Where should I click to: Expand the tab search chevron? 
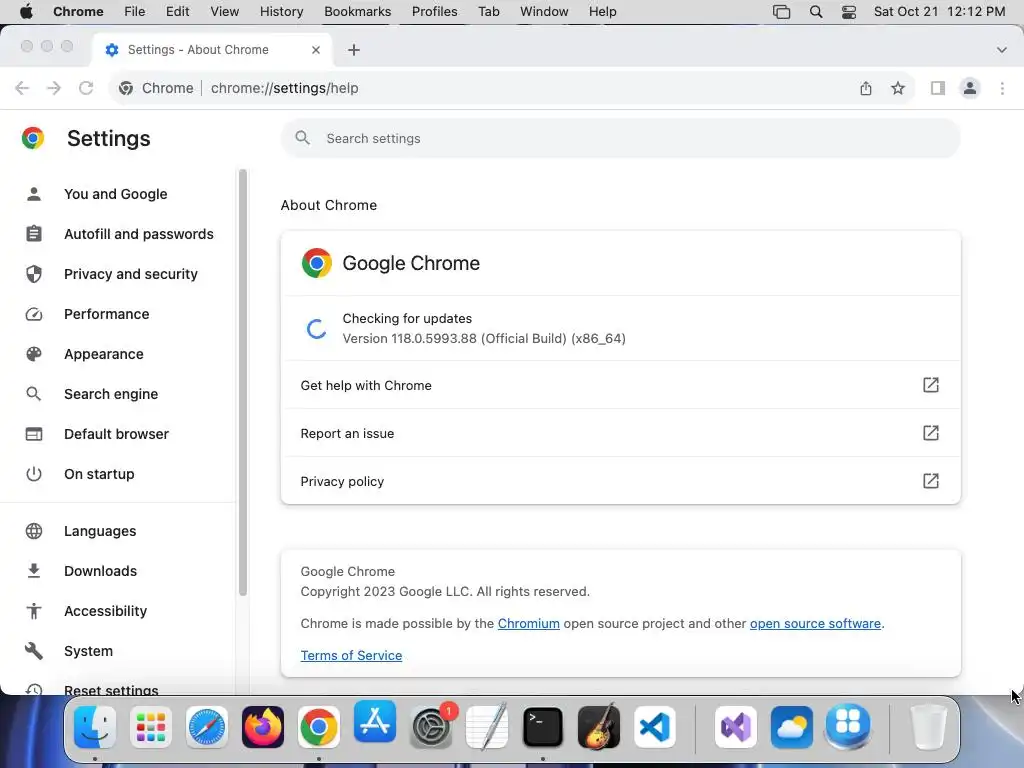click(x=1002, y=50)
